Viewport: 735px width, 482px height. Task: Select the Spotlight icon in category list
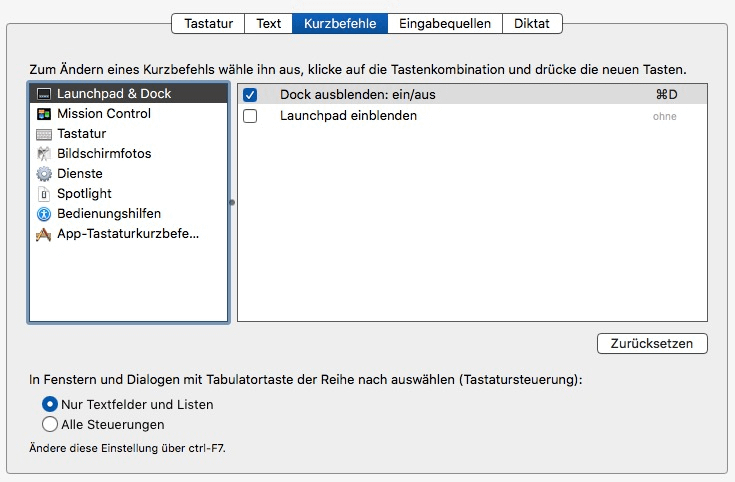pos(44,194)
